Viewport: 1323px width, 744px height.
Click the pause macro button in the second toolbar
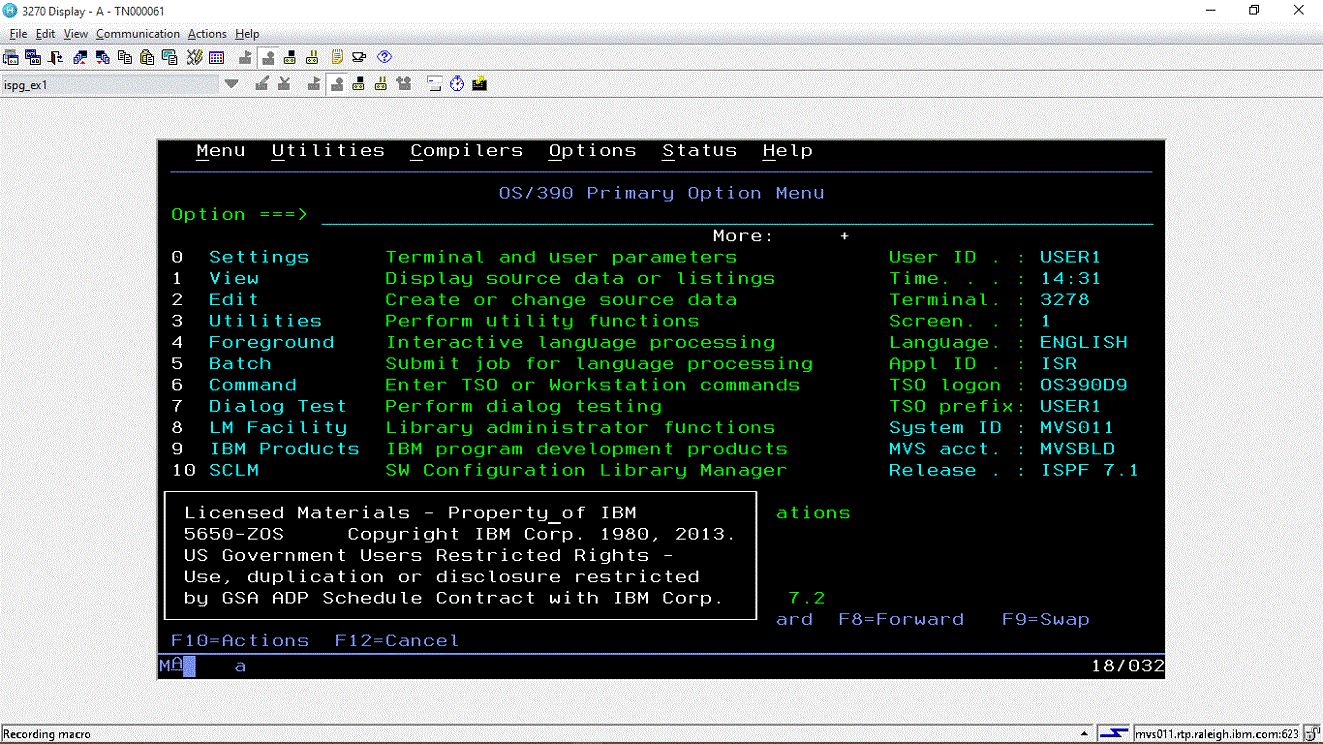(x=381, y=84)
